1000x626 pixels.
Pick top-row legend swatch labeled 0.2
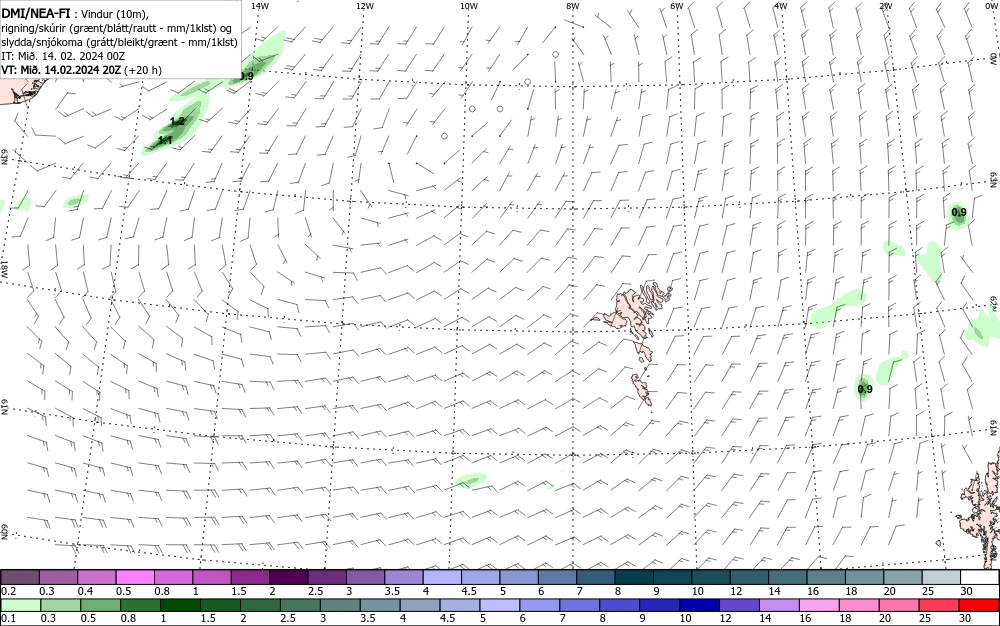pos(19,577)
